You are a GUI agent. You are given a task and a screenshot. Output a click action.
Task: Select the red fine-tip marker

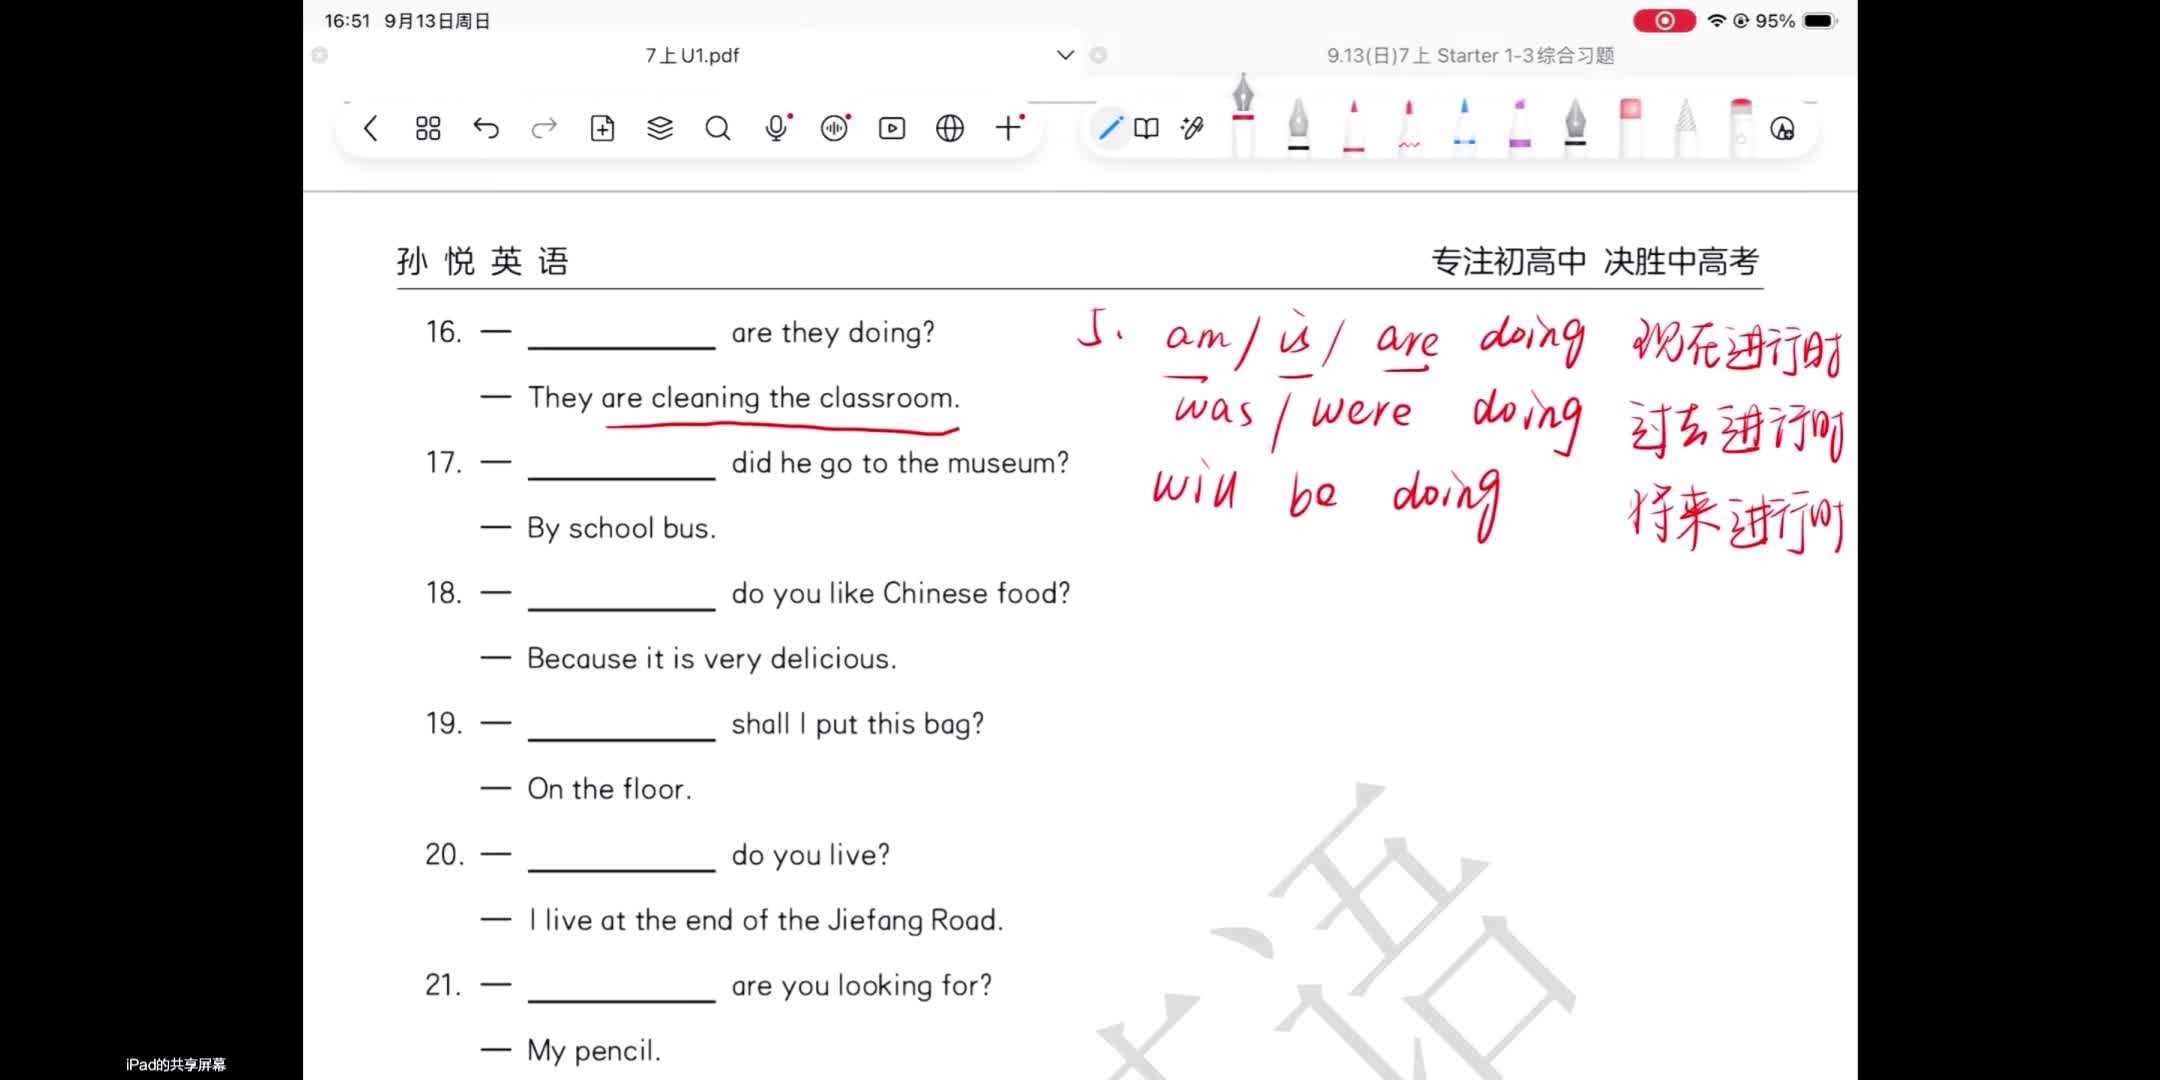[x=1354, y=127]
